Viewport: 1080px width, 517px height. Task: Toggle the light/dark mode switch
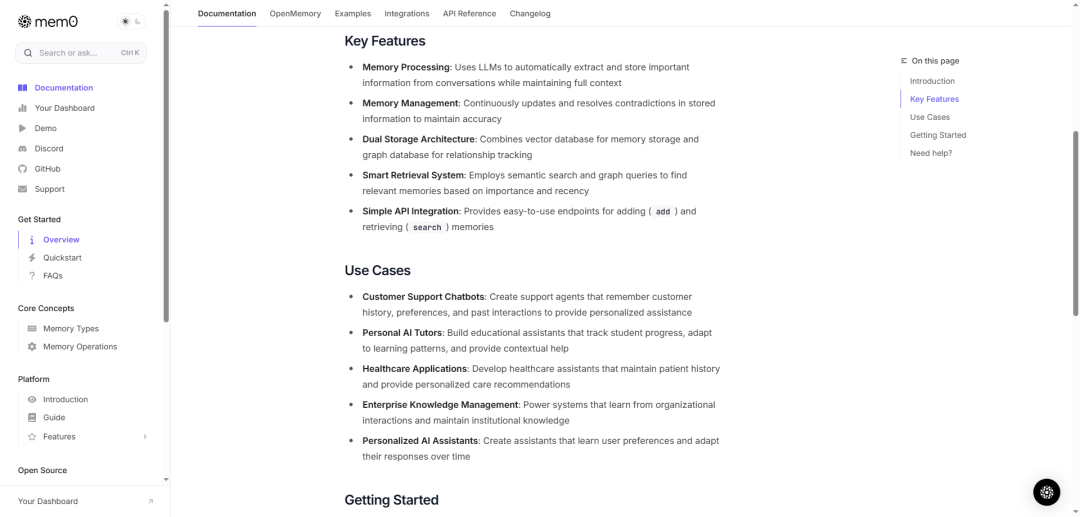pos(132,22)
